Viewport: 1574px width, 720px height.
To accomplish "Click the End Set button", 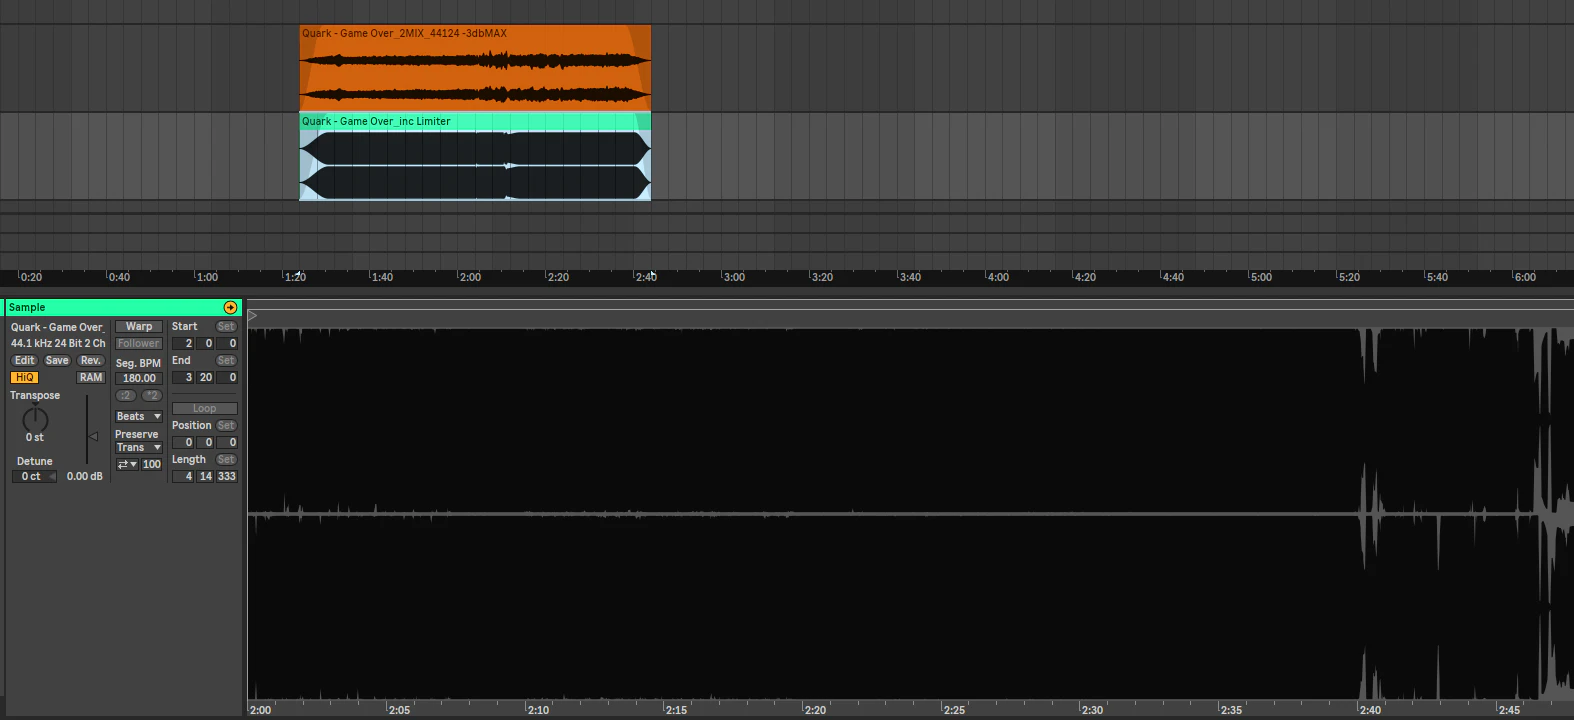I will [x=226, y=360].
